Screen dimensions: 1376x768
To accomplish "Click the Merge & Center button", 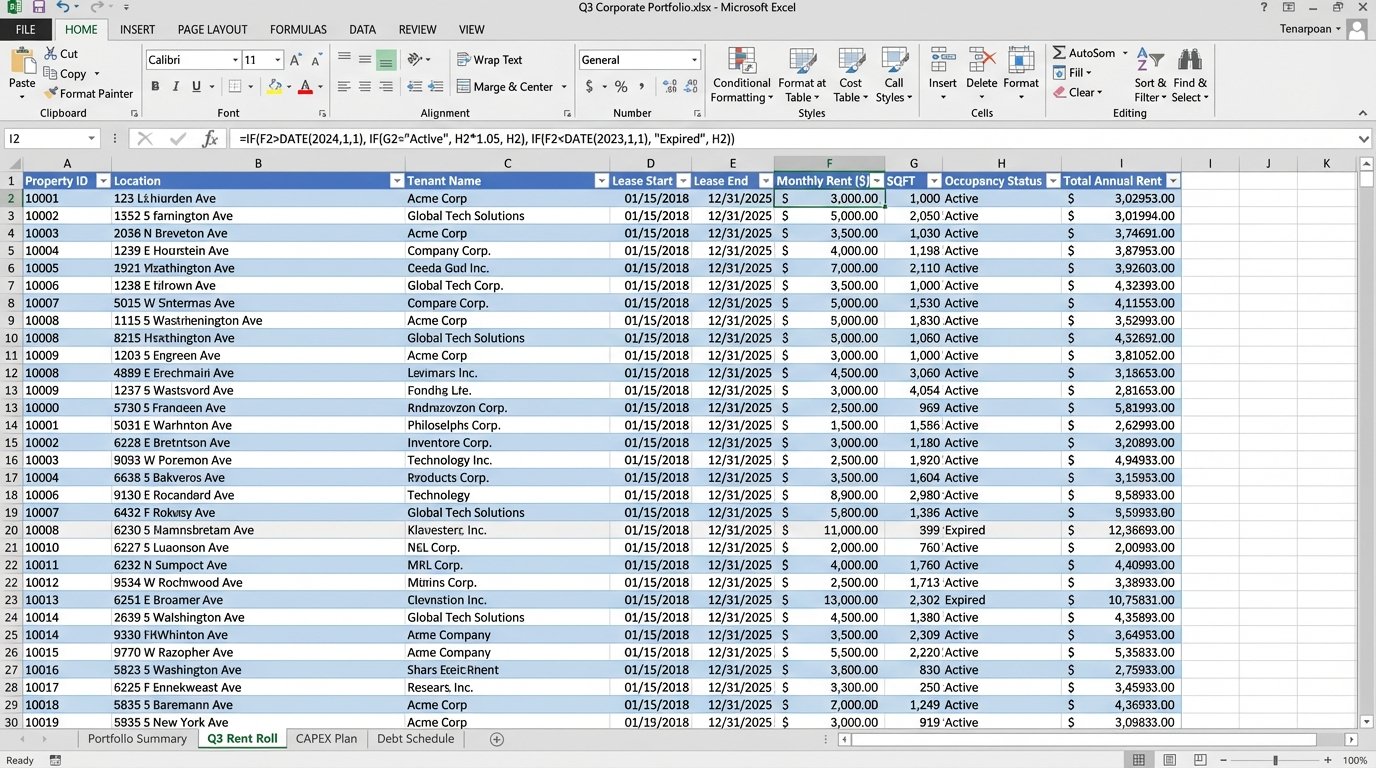I will (512, 87).
